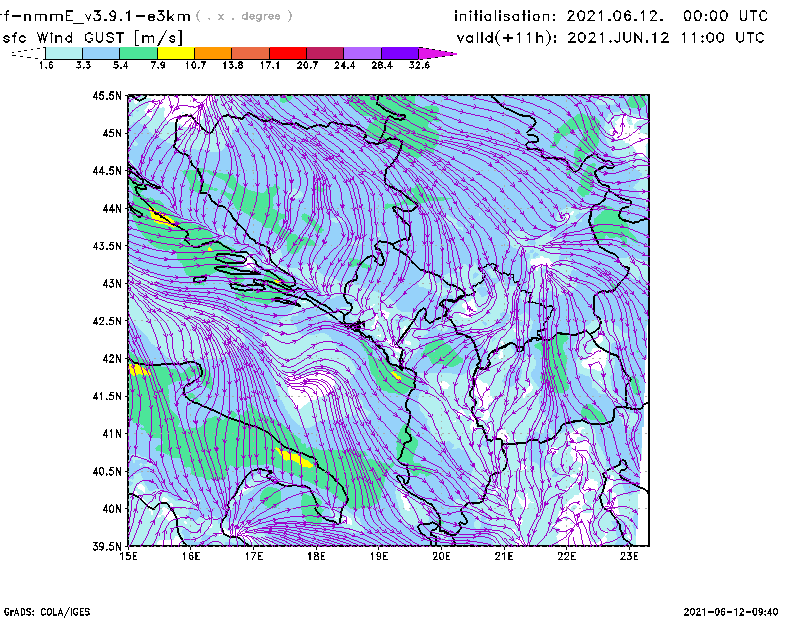
Task: Click the 43N latitude label
Action: 112,283
